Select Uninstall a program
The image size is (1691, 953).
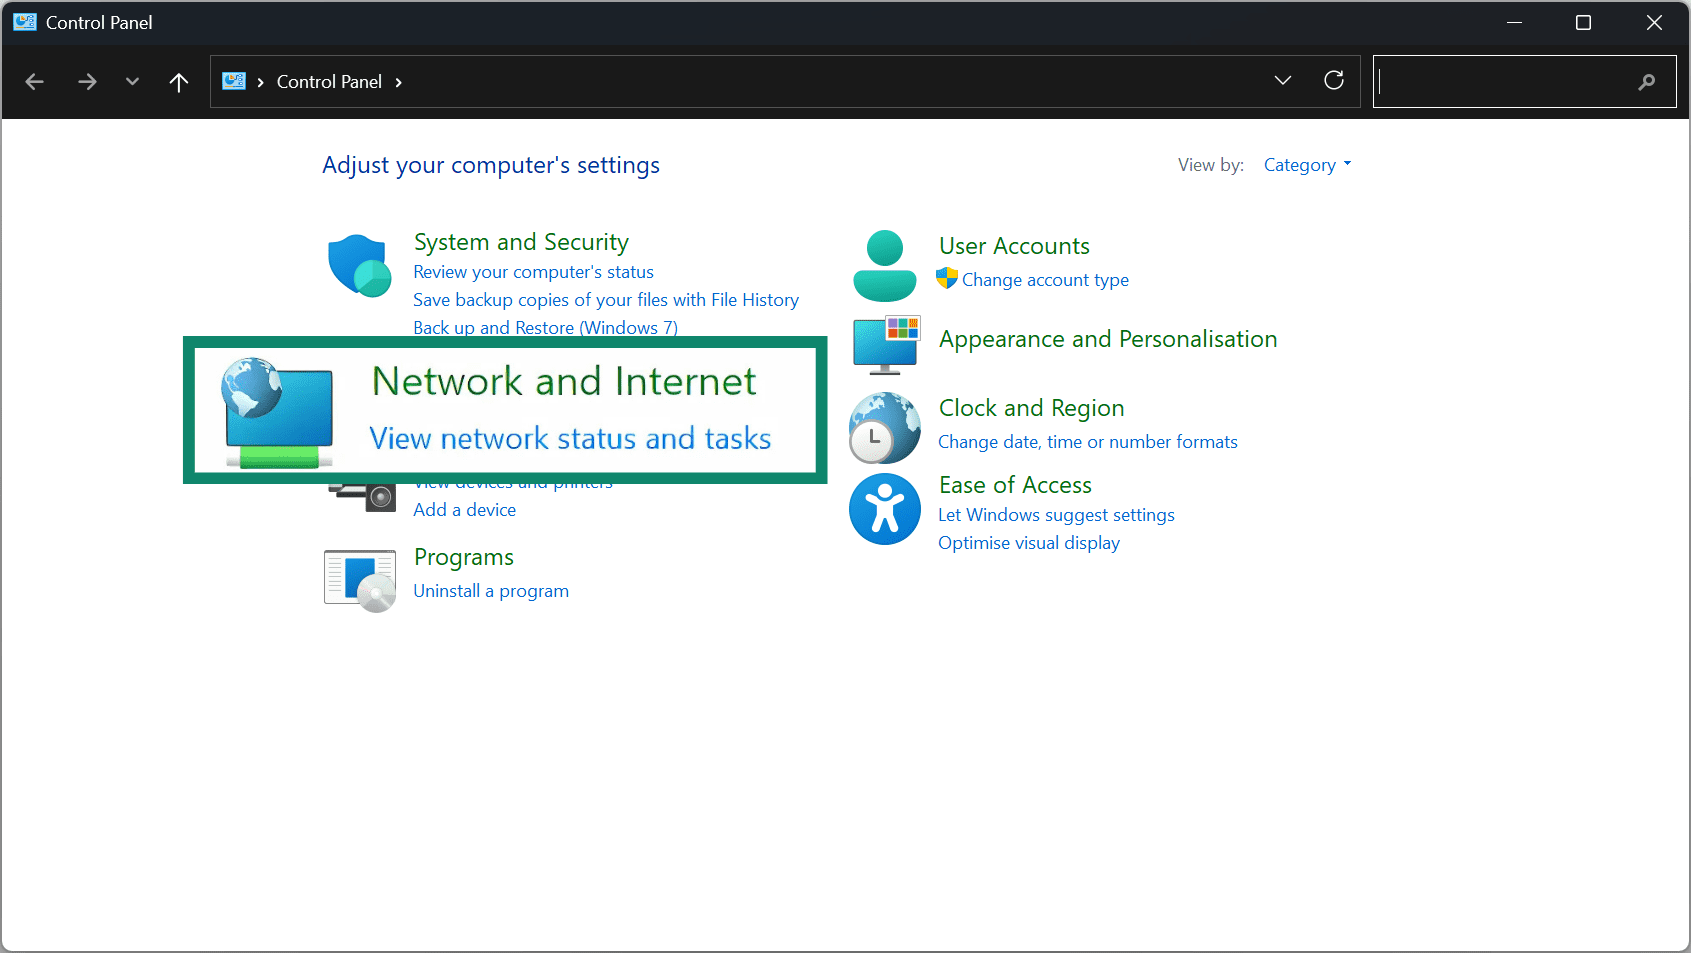491,590
